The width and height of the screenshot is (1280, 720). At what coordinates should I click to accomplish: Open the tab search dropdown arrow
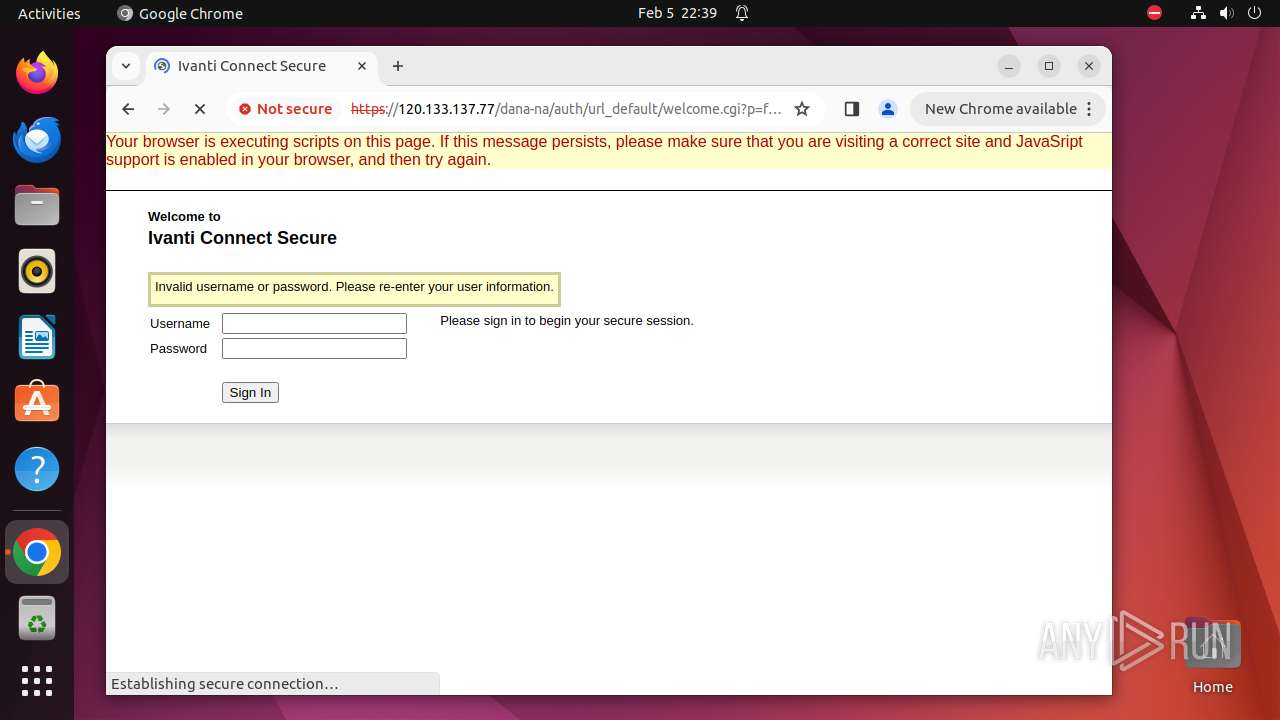[x=126, y=66]
